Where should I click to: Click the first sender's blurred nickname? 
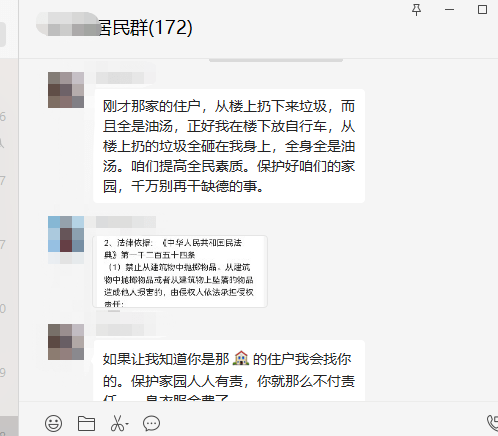click(126, 78)
